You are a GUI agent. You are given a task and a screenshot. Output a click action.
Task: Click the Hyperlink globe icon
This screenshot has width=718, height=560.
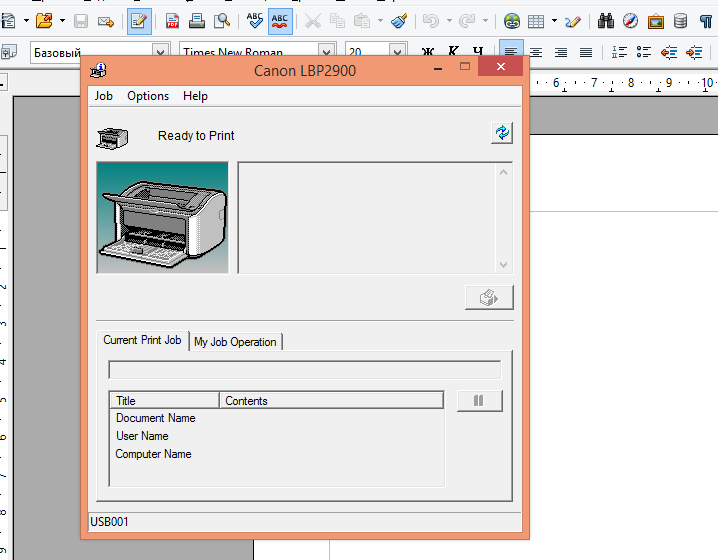512,21
